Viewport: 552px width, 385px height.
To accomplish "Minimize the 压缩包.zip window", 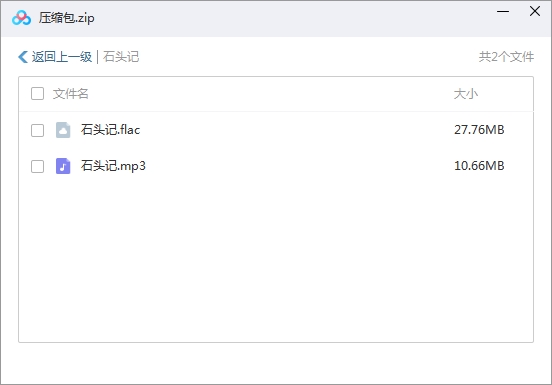I will point(503,11).
